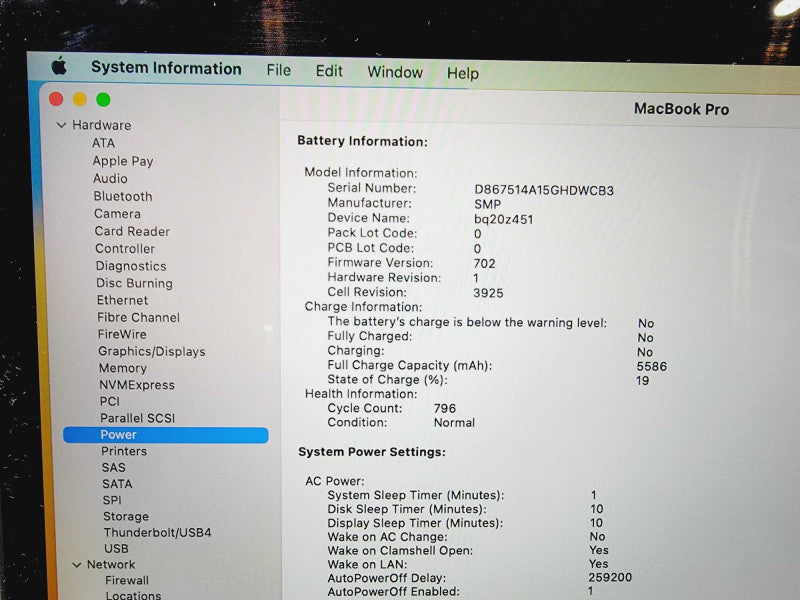Select Parallel SCSI in sidebar
This screenshot has height=600, width=800.
[x=138, y=418]
